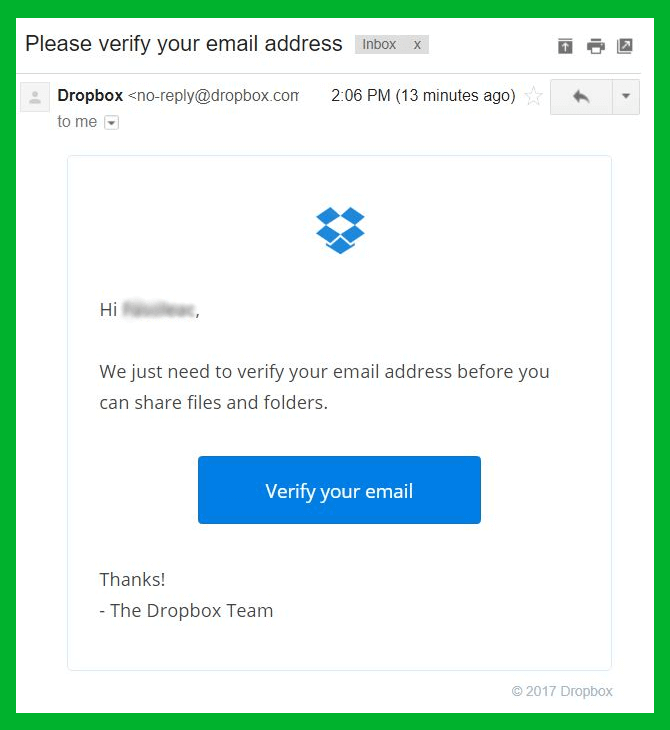Image resolution: width=670 pixels, height=730 pixels.
Task: Click the blurred recipient name after 'Hi'
Action: tap(159, 310)
